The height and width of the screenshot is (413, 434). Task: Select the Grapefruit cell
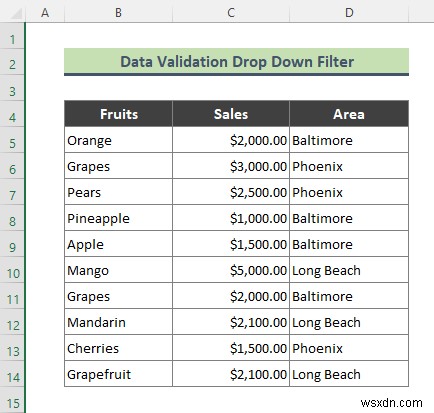tap(118, 374)
